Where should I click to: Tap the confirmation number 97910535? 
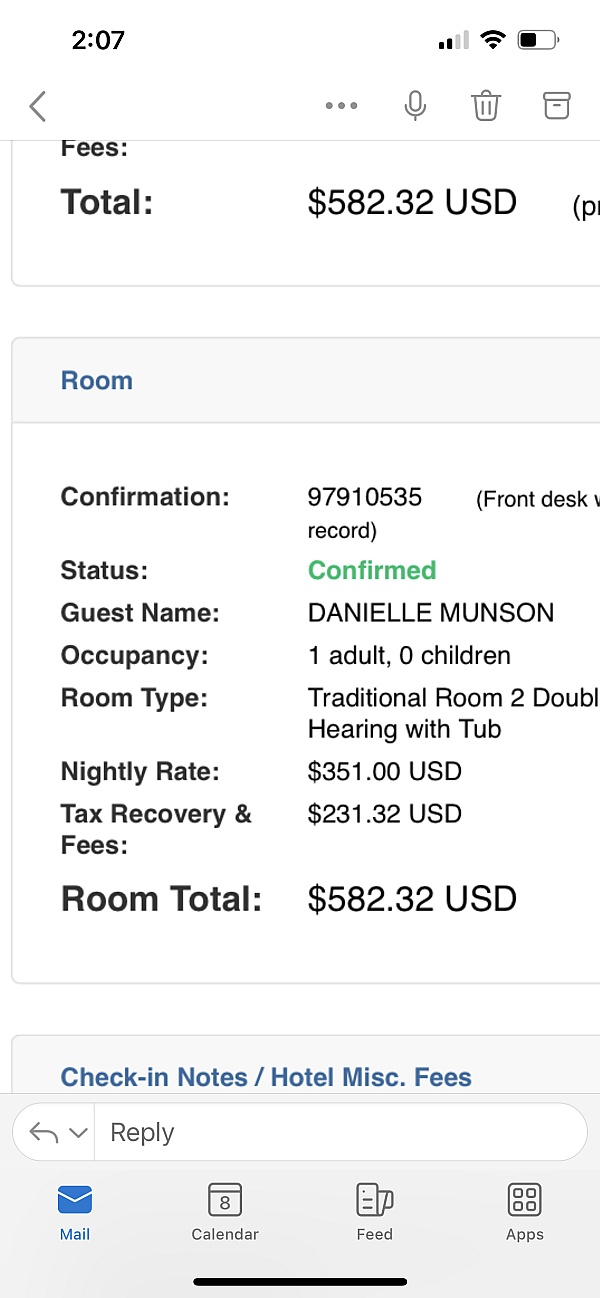click(365, 497)
